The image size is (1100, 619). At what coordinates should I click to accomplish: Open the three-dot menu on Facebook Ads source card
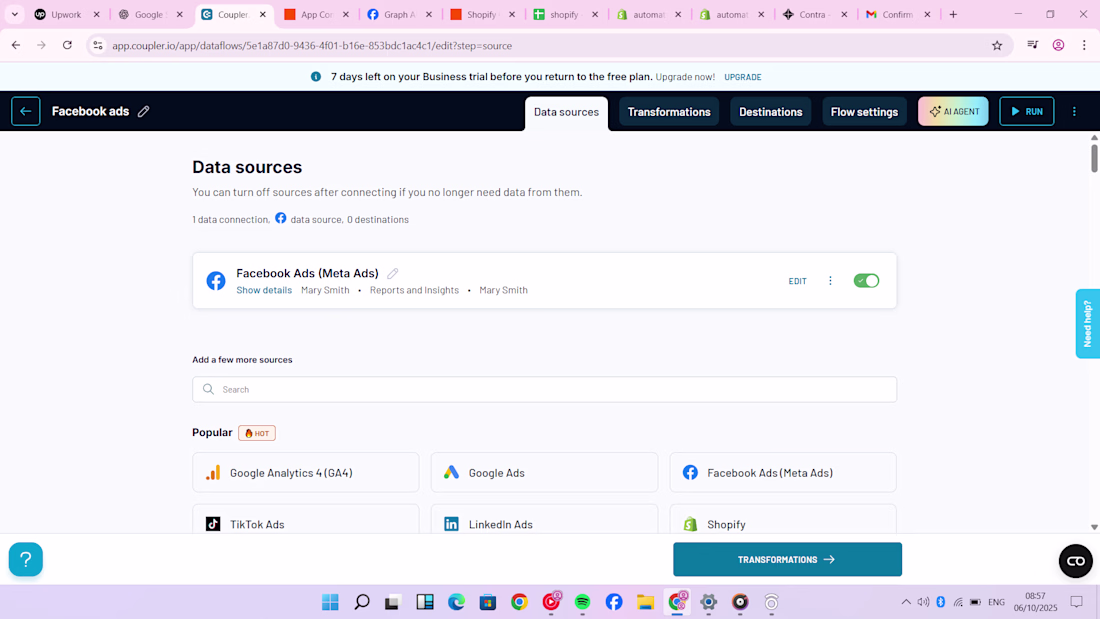pos(830,281)
